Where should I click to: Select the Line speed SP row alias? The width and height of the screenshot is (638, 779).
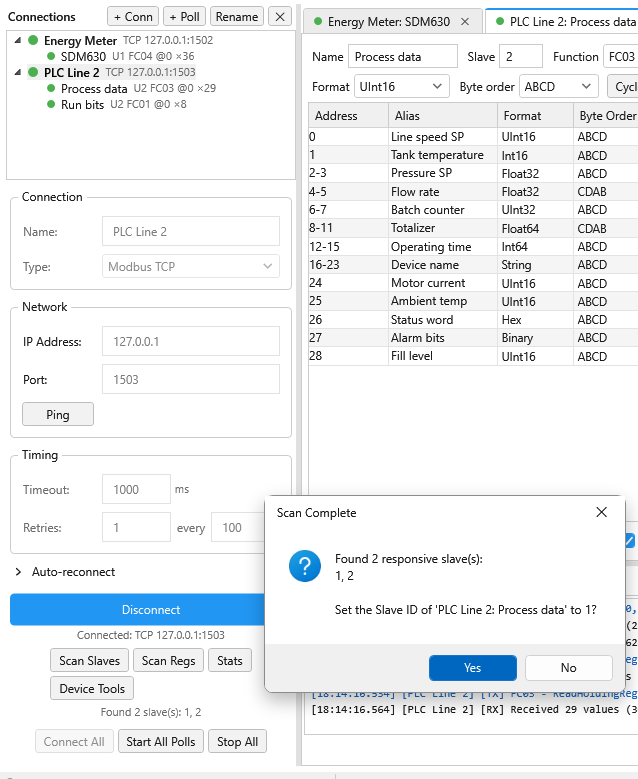(x=443, y=137)
